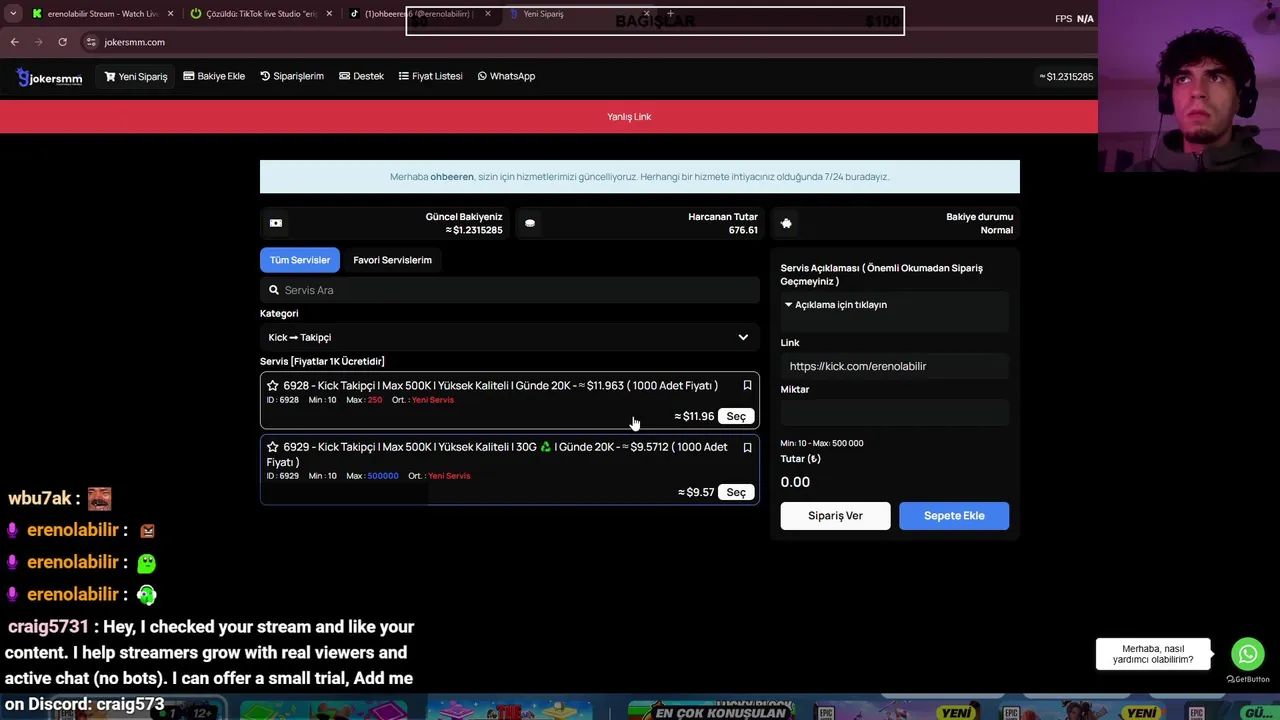This screenshot has height=720, width=1280.
Task: Click the Servis Ara search field
Action: [x=510, y=290]
